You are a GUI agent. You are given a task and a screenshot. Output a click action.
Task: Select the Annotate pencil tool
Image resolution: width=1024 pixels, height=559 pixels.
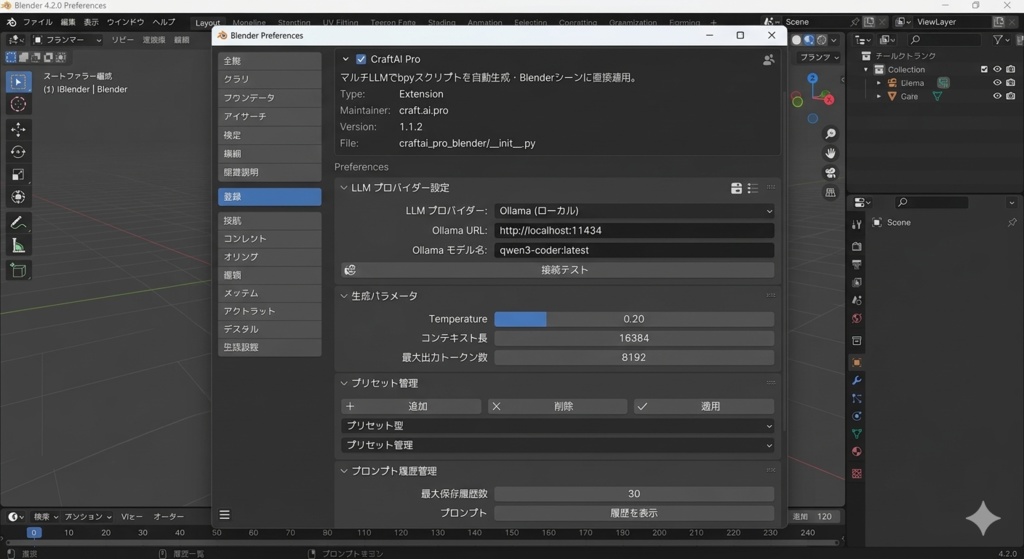(x=18, y=223)
